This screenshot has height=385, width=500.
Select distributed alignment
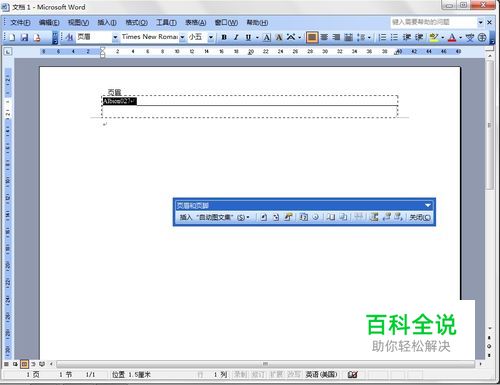[348, 37]
